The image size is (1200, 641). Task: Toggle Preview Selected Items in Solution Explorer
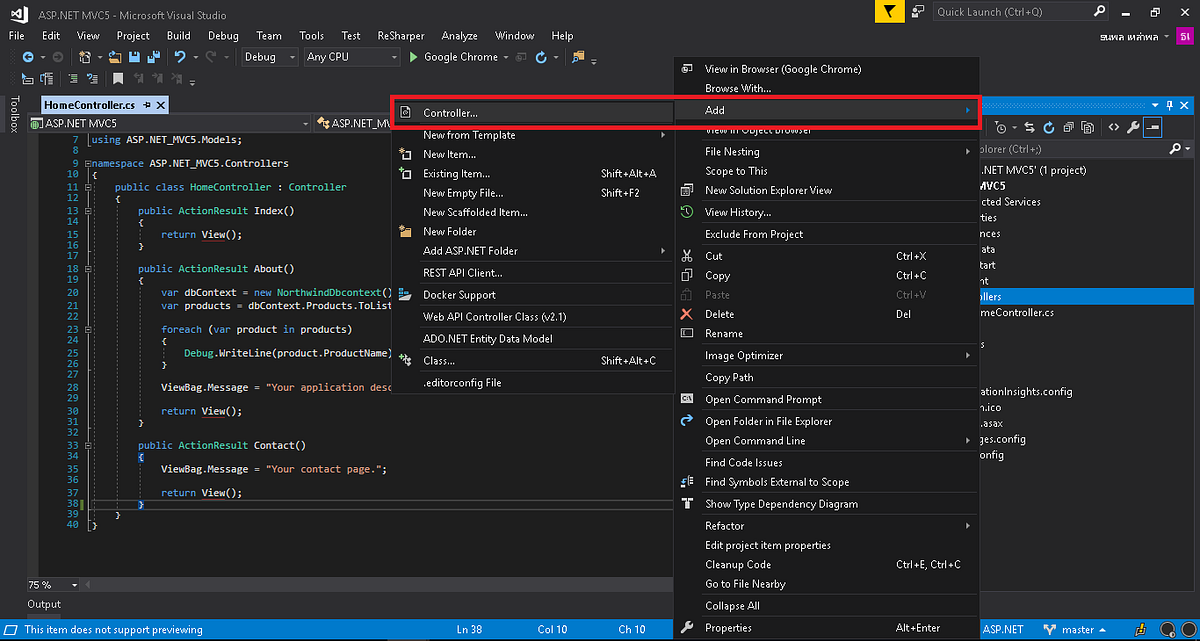point(1154,128)
